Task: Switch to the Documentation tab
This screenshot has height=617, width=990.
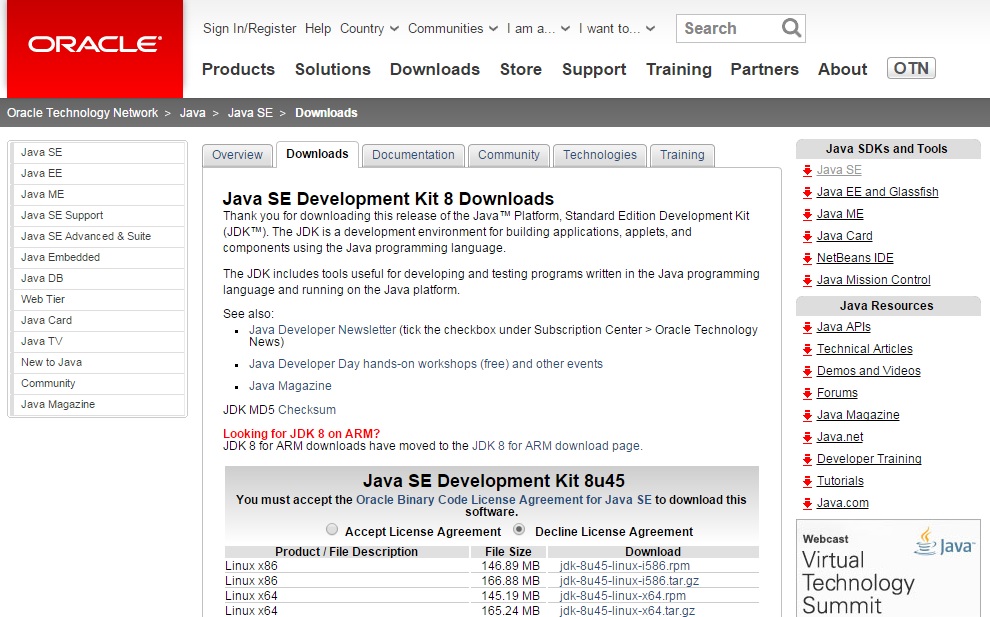Action: (x=413, y=155)
